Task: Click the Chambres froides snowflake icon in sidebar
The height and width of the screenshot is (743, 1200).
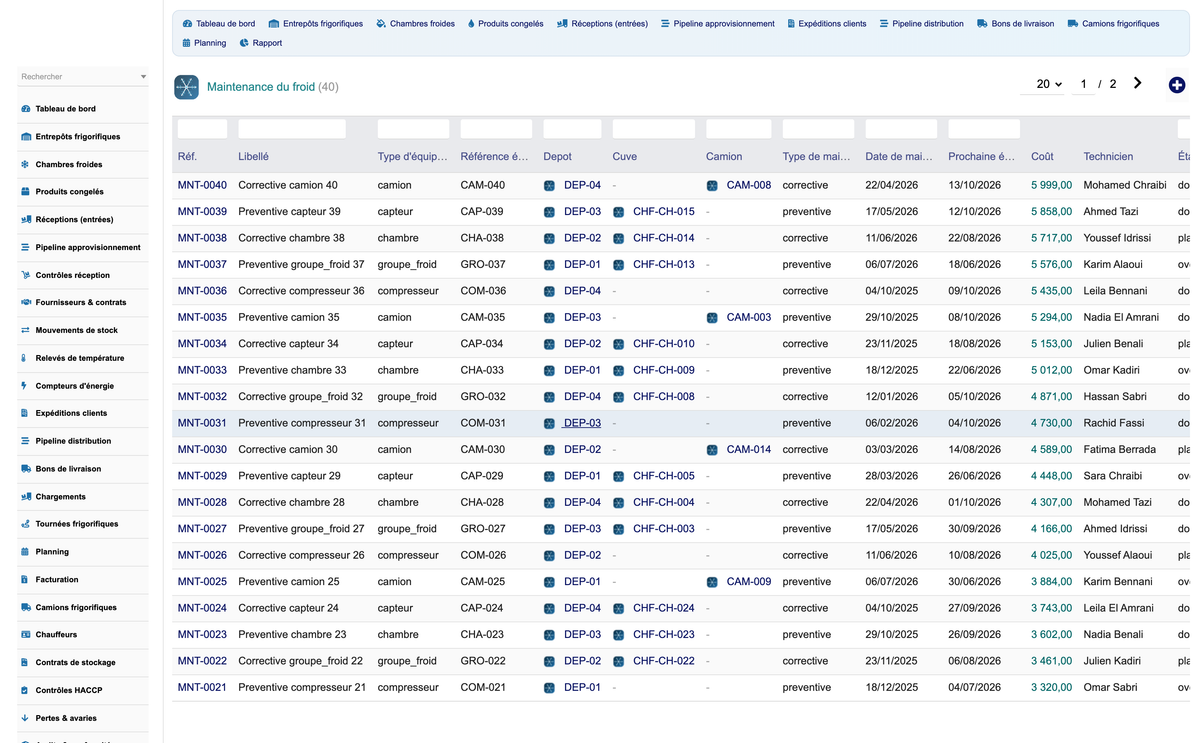Action: [25, 164]
